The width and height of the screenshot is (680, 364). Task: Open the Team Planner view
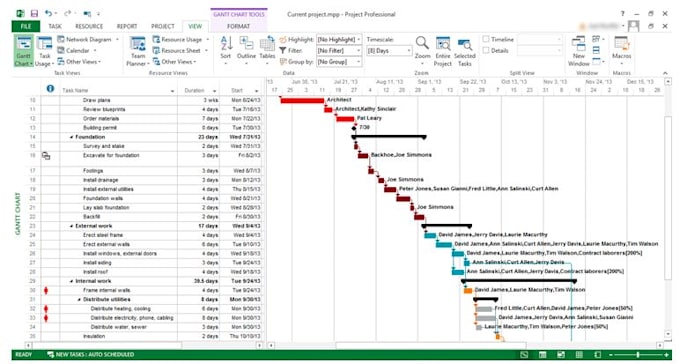(138, 51)
